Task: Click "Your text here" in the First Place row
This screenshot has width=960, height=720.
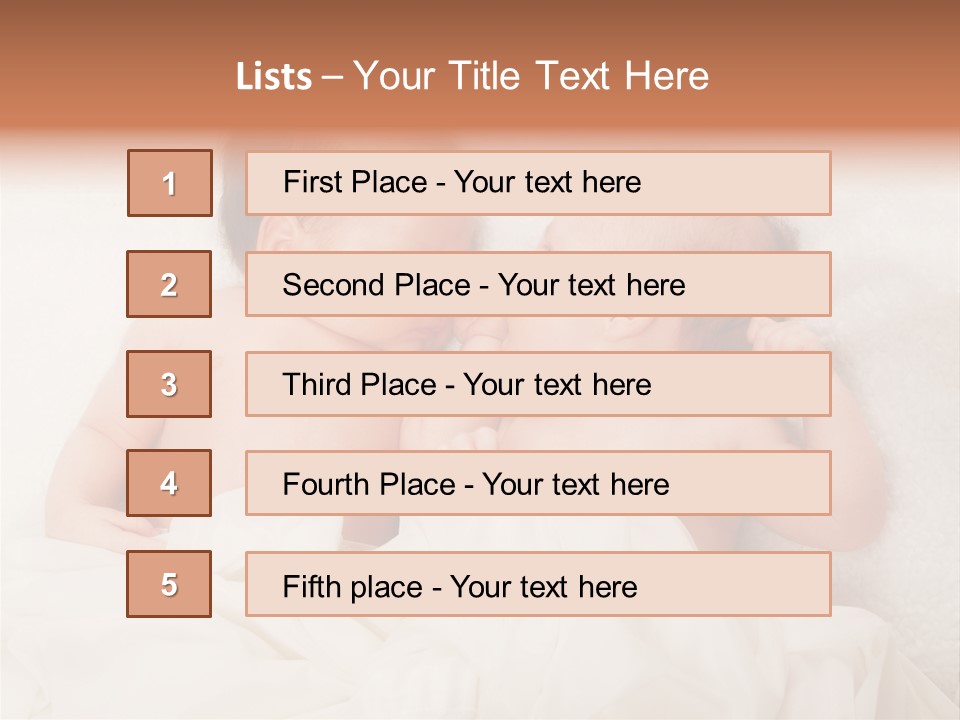Action: coord(547,182)
